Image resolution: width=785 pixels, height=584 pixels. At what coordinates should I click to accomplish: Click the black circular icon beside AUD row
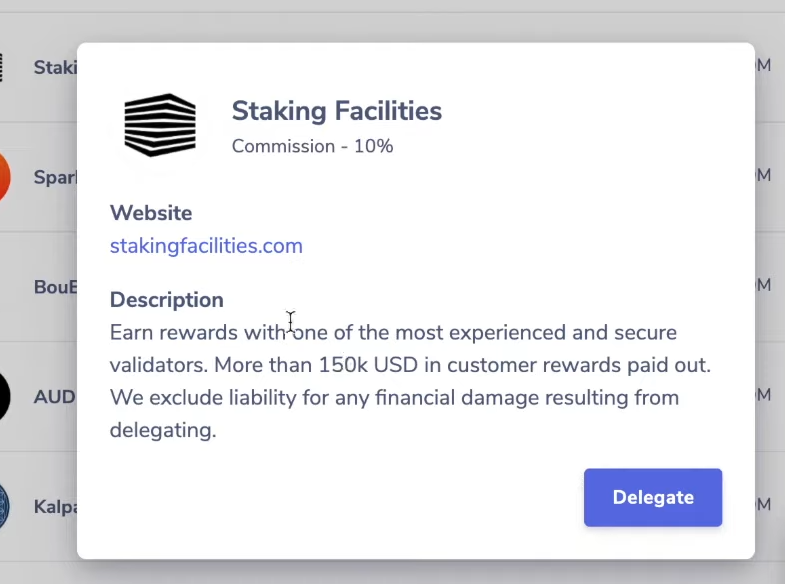5,396
